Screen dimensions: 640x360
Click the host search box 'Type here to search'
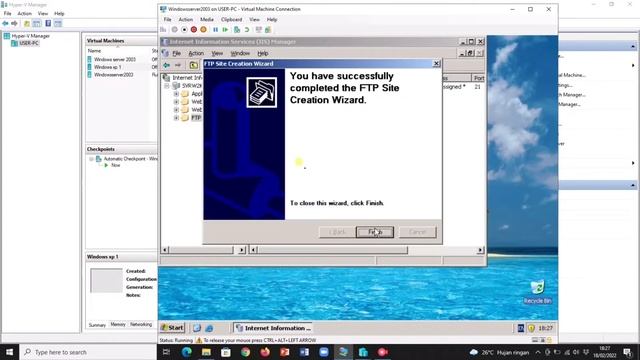[88, 352]
